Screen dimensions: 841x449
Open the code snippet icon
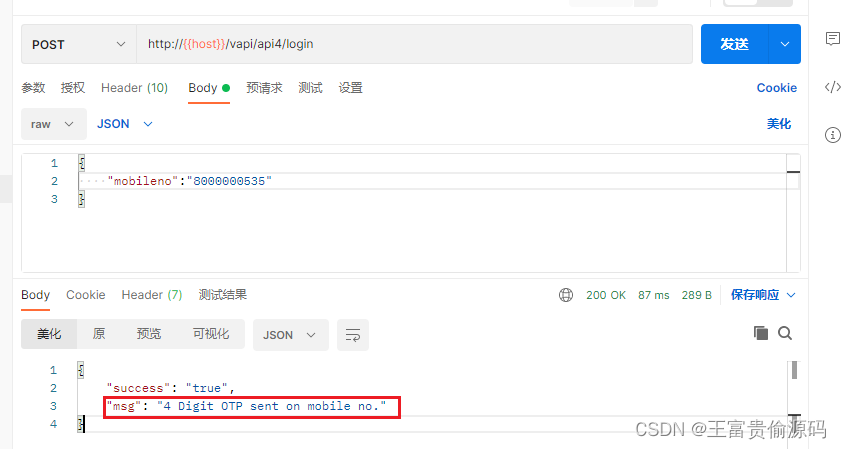[832, 87]
